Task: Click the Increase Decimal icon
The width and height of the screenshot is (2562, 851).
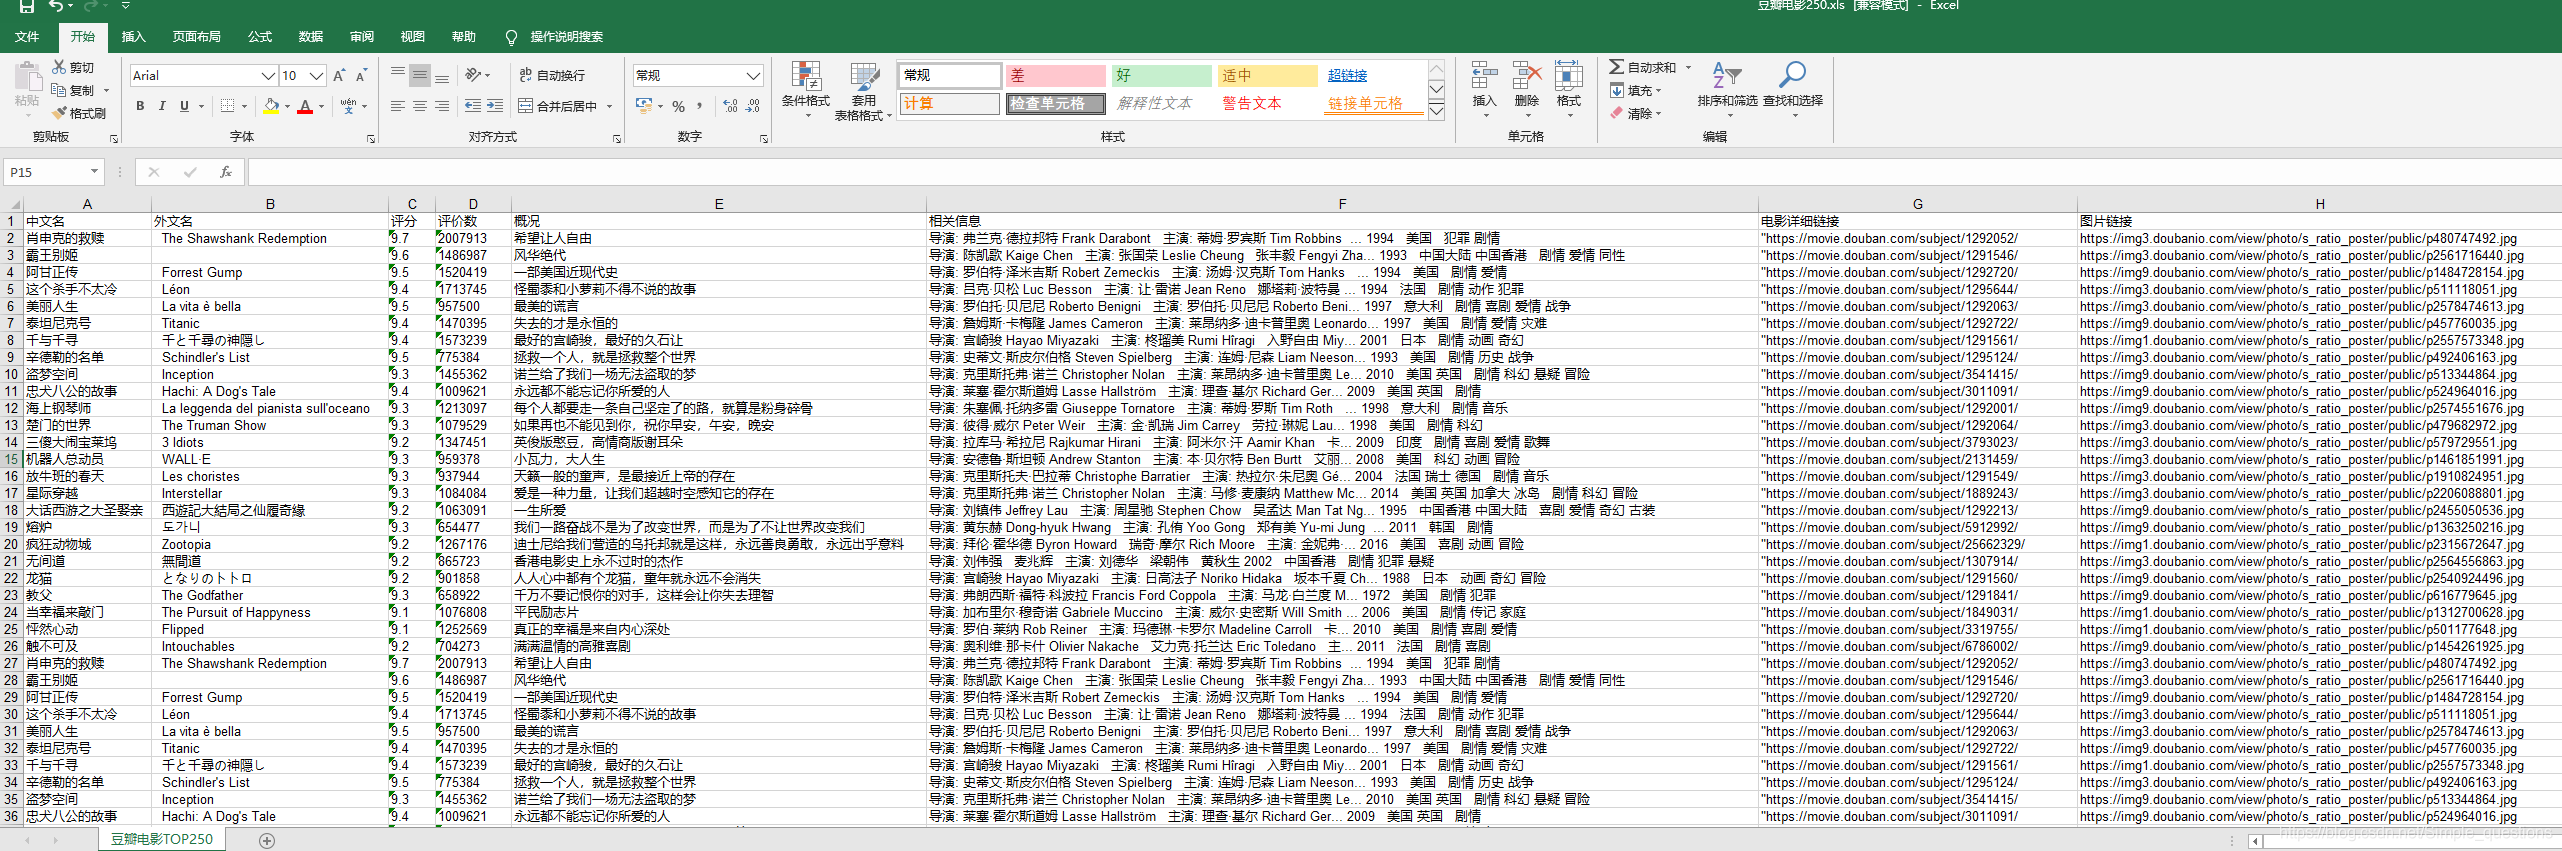Action: pos(730,106)
